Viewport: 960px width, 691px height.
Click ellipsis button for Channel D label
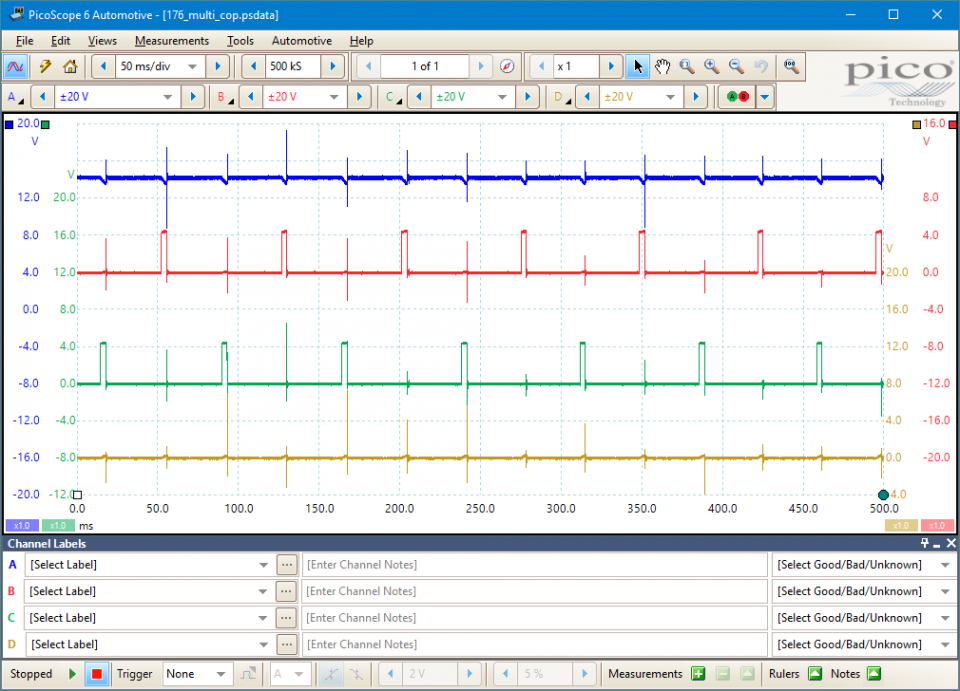click(x=287, y=644)
